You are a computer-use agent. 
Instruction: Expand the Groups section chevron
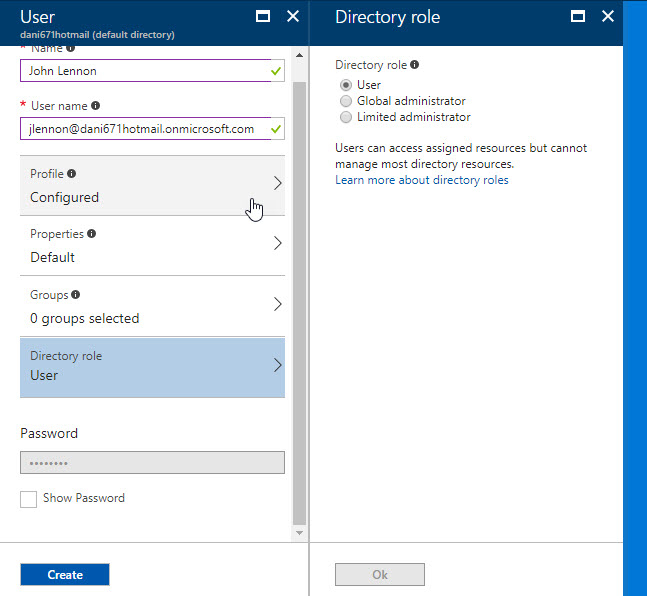277,304
